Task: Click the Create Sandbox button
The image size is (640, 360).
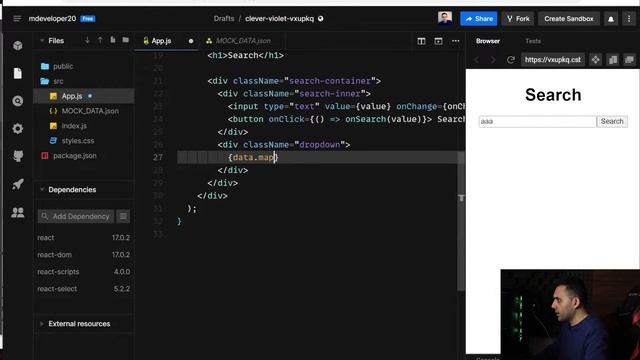Action: tap(569, 19)
